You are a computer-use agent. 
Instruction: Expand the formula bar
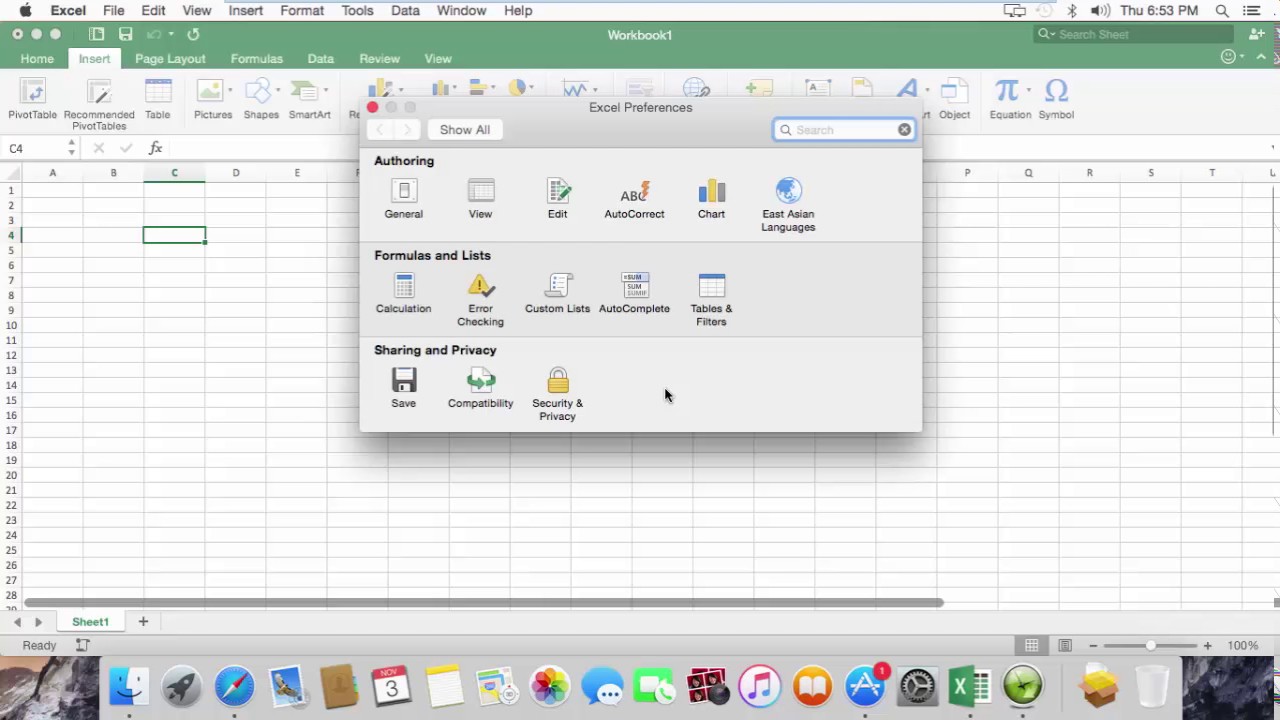(x=1273, y=148)
